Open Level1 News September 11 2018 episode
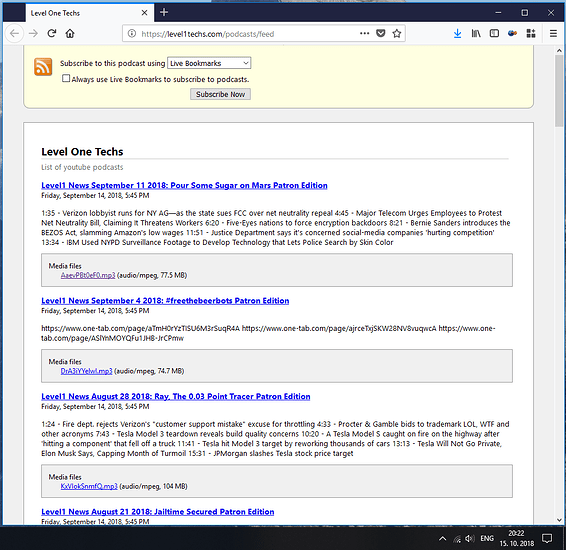 coord(184,185)
